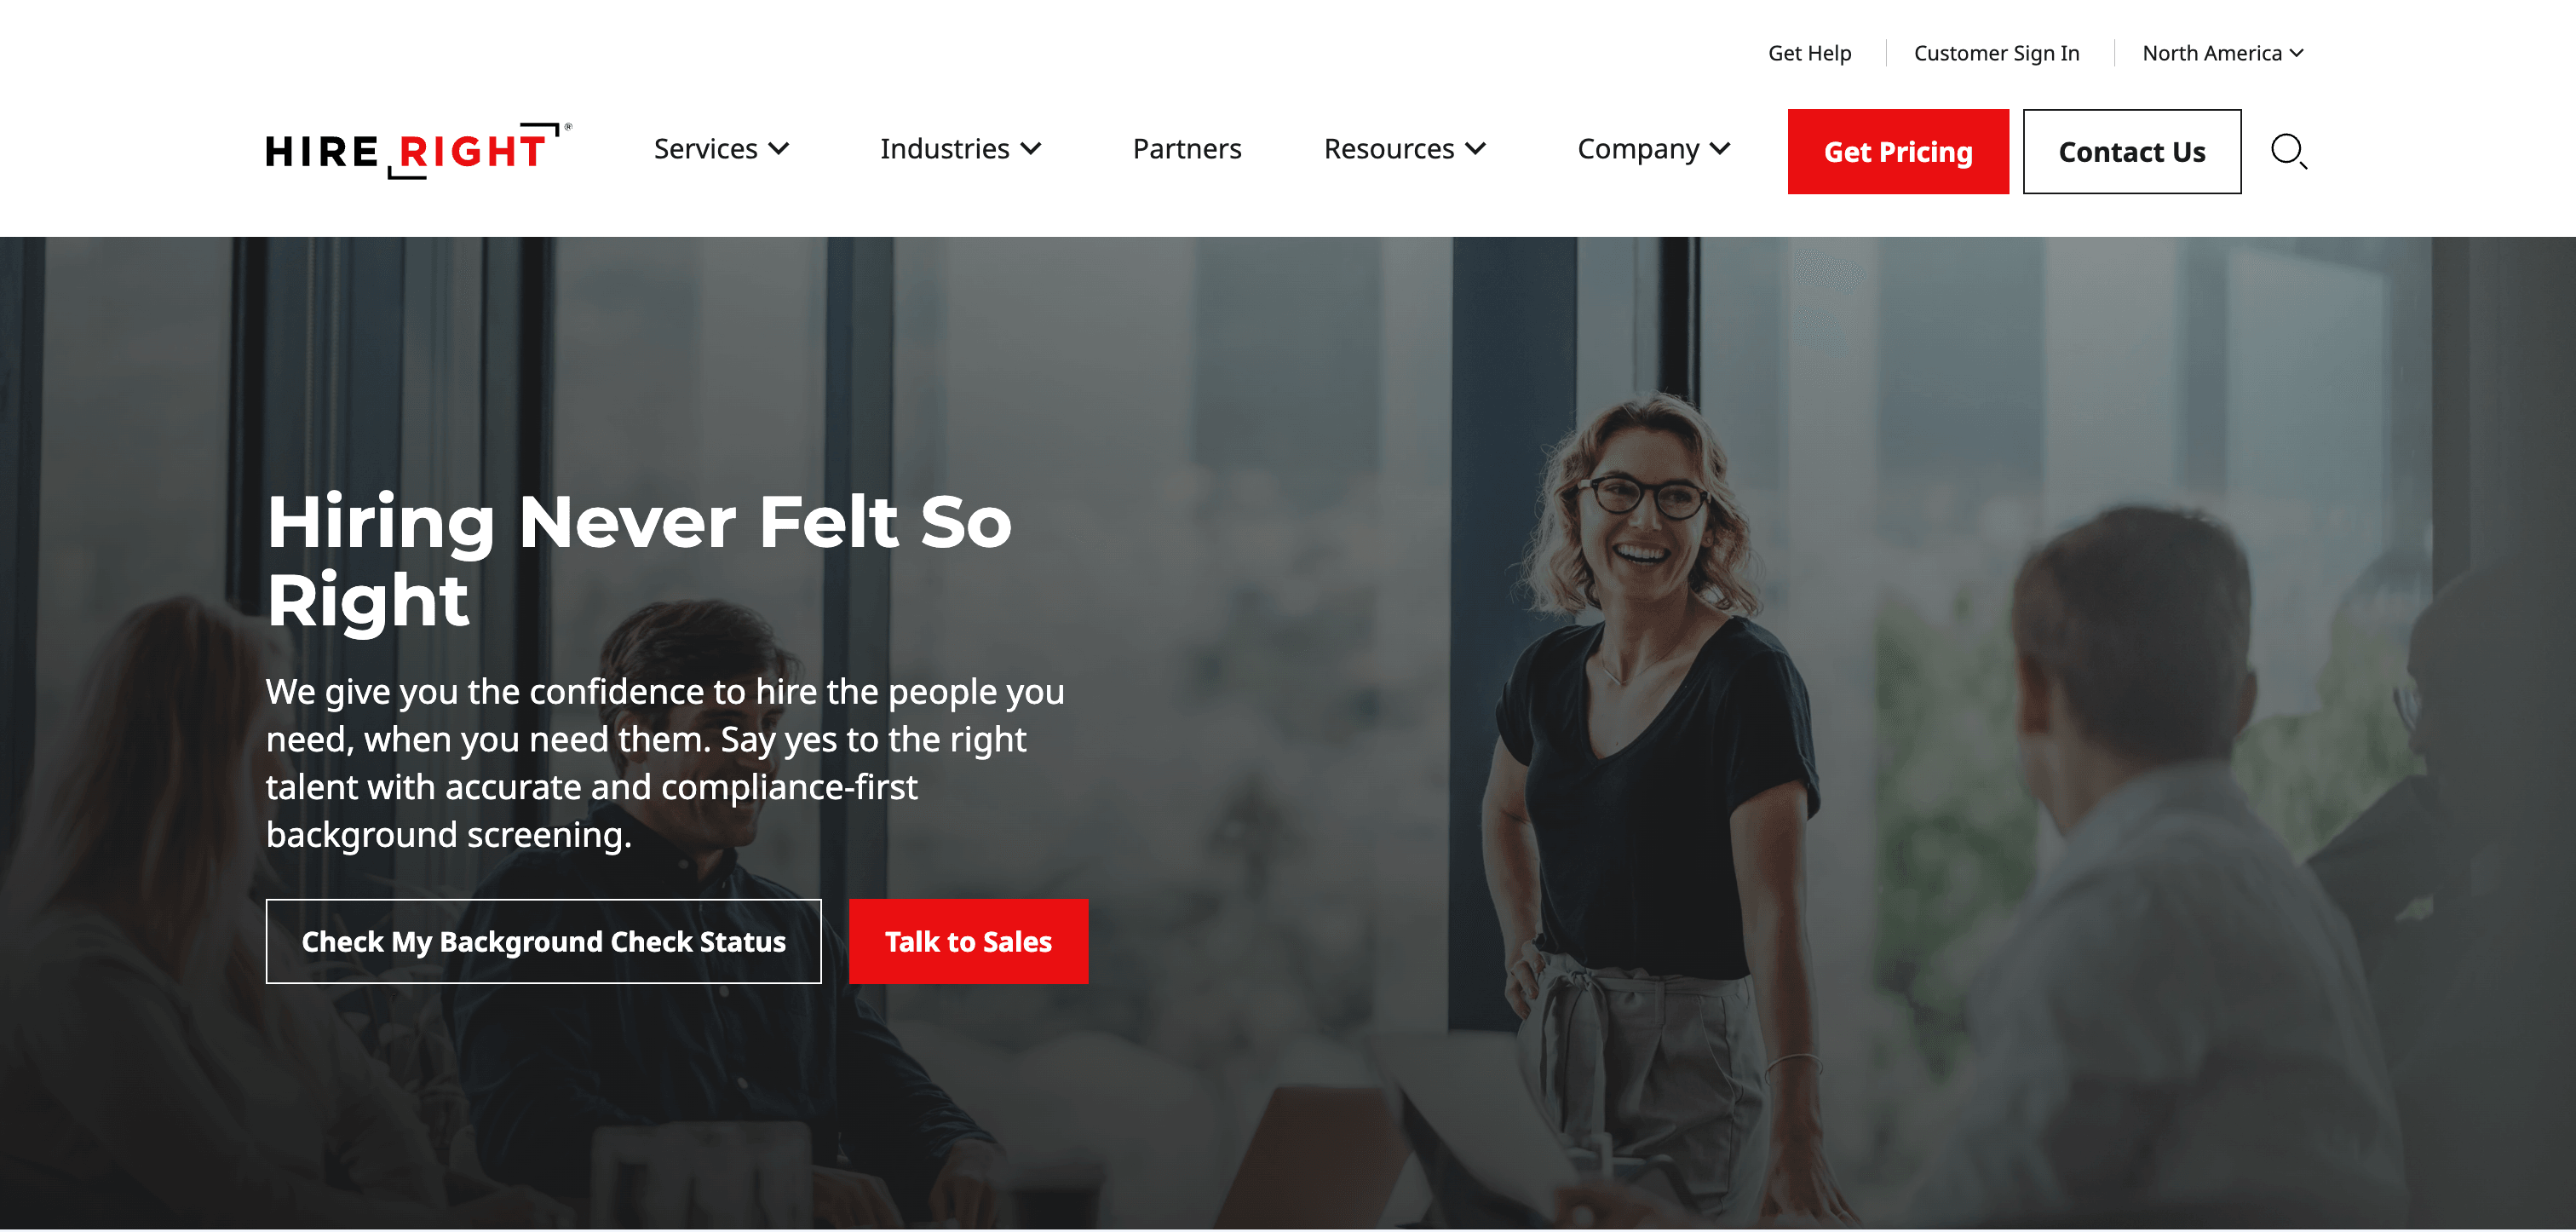Click the HireRight logo
This screenshot has height=1232, width=2576.
point(418,151)
